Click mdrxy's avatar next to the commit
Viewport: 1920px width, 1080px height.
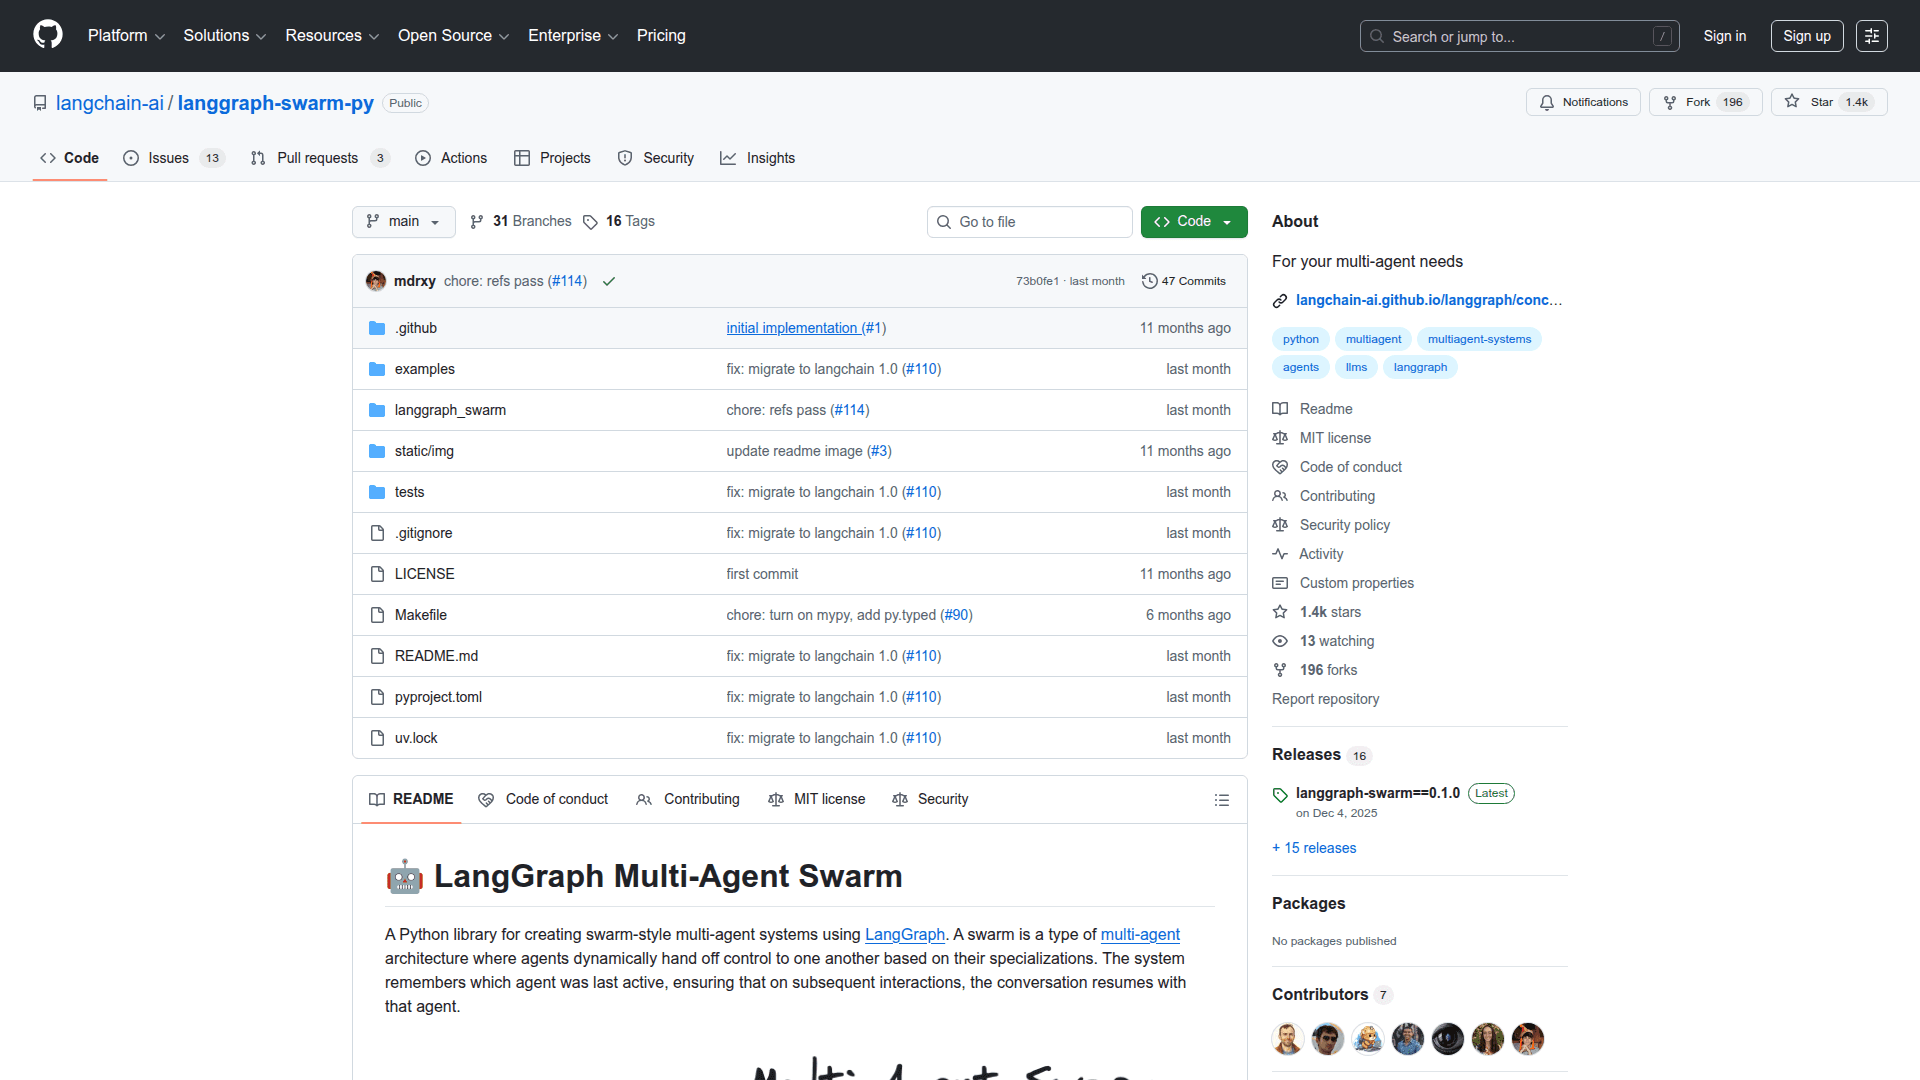[x=375, y=281]
